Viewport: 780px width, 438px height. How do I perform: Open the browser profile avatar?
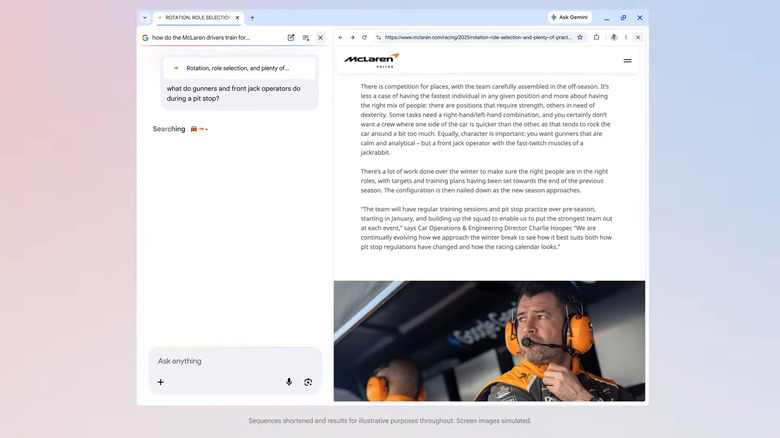pos(614,37)
